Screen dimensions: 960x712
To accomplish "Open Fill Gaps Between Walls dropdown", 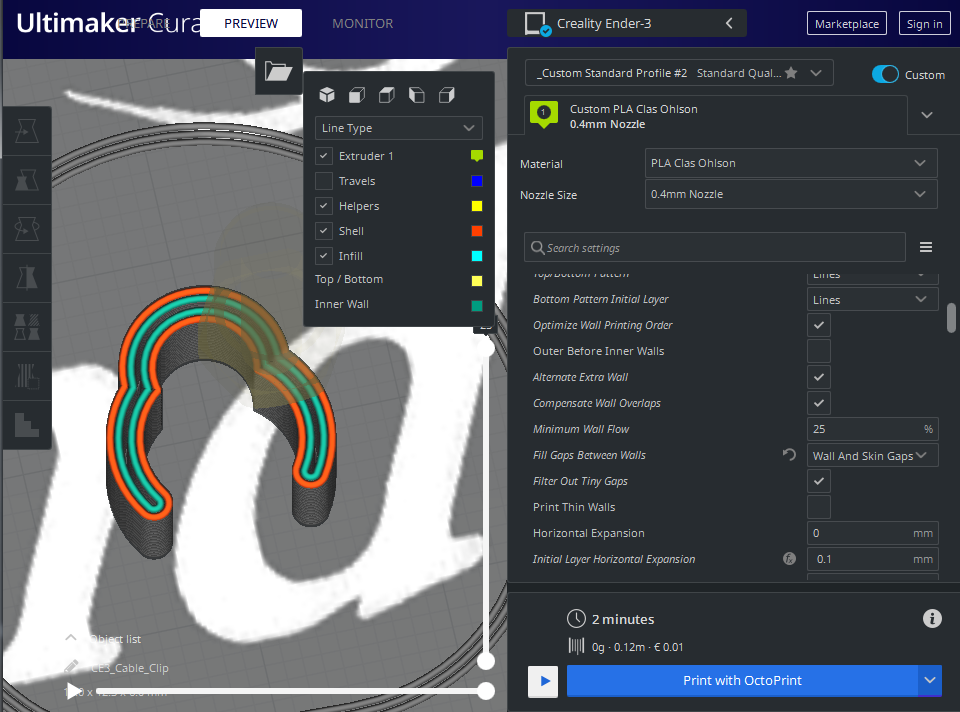I will click(x=872, y=455).
